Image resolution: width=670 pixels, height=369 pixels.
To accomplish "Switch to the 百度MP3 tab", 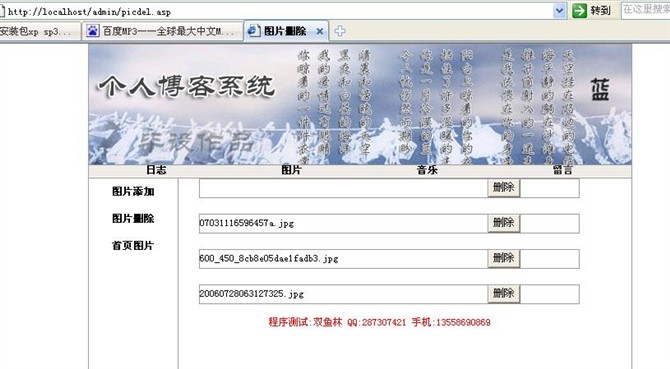I will (163, 32).
